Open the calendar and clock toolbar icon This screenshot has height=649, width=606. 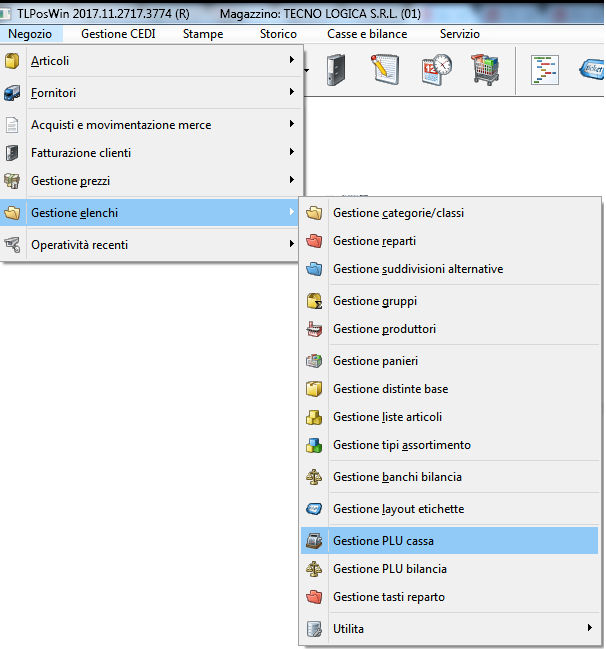pyautogui.click(x=436, y=71)
